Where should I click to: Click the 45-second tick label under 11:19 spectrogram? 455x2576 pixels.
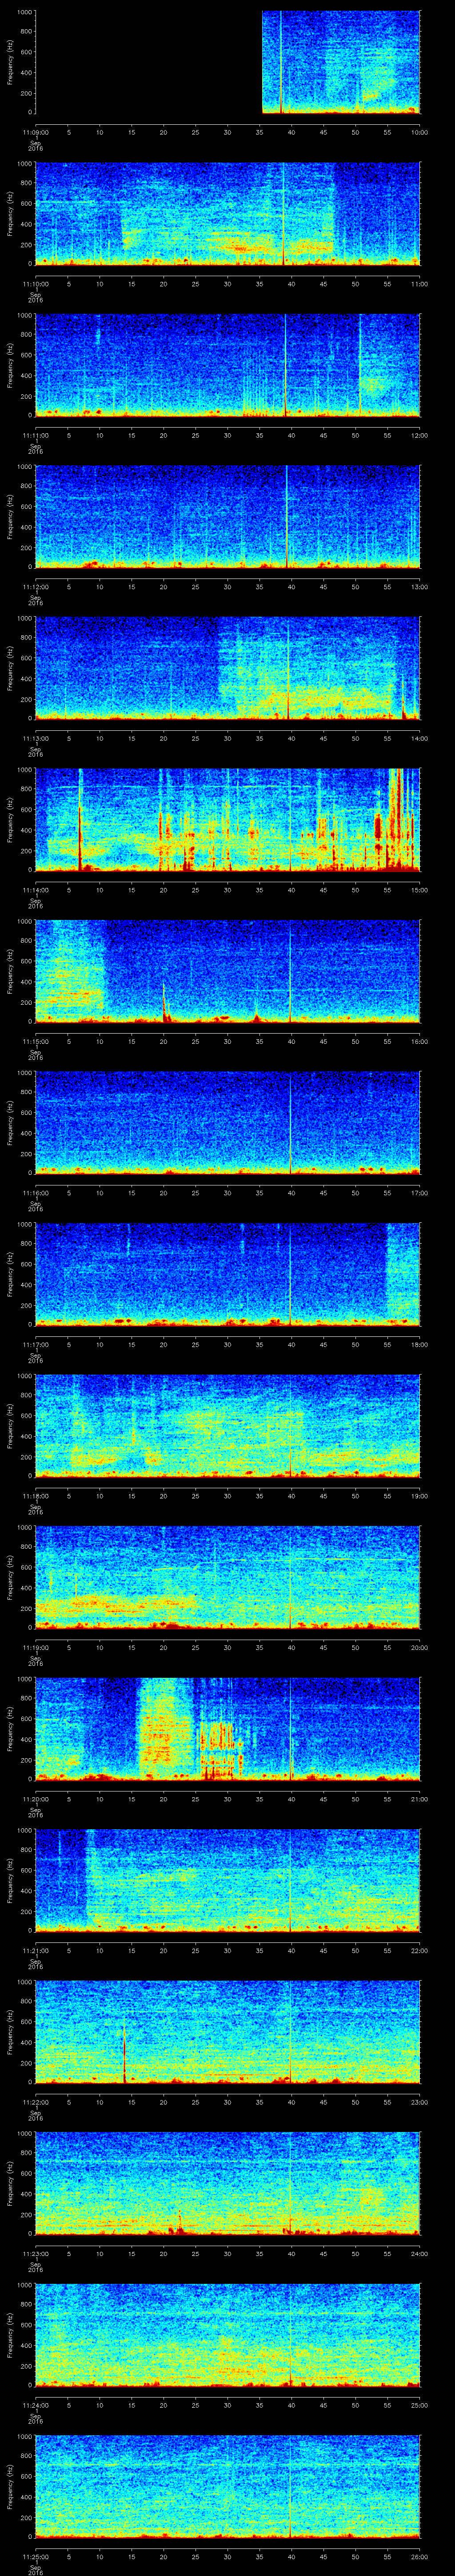pyautogui.click(x=323, y=1647)
